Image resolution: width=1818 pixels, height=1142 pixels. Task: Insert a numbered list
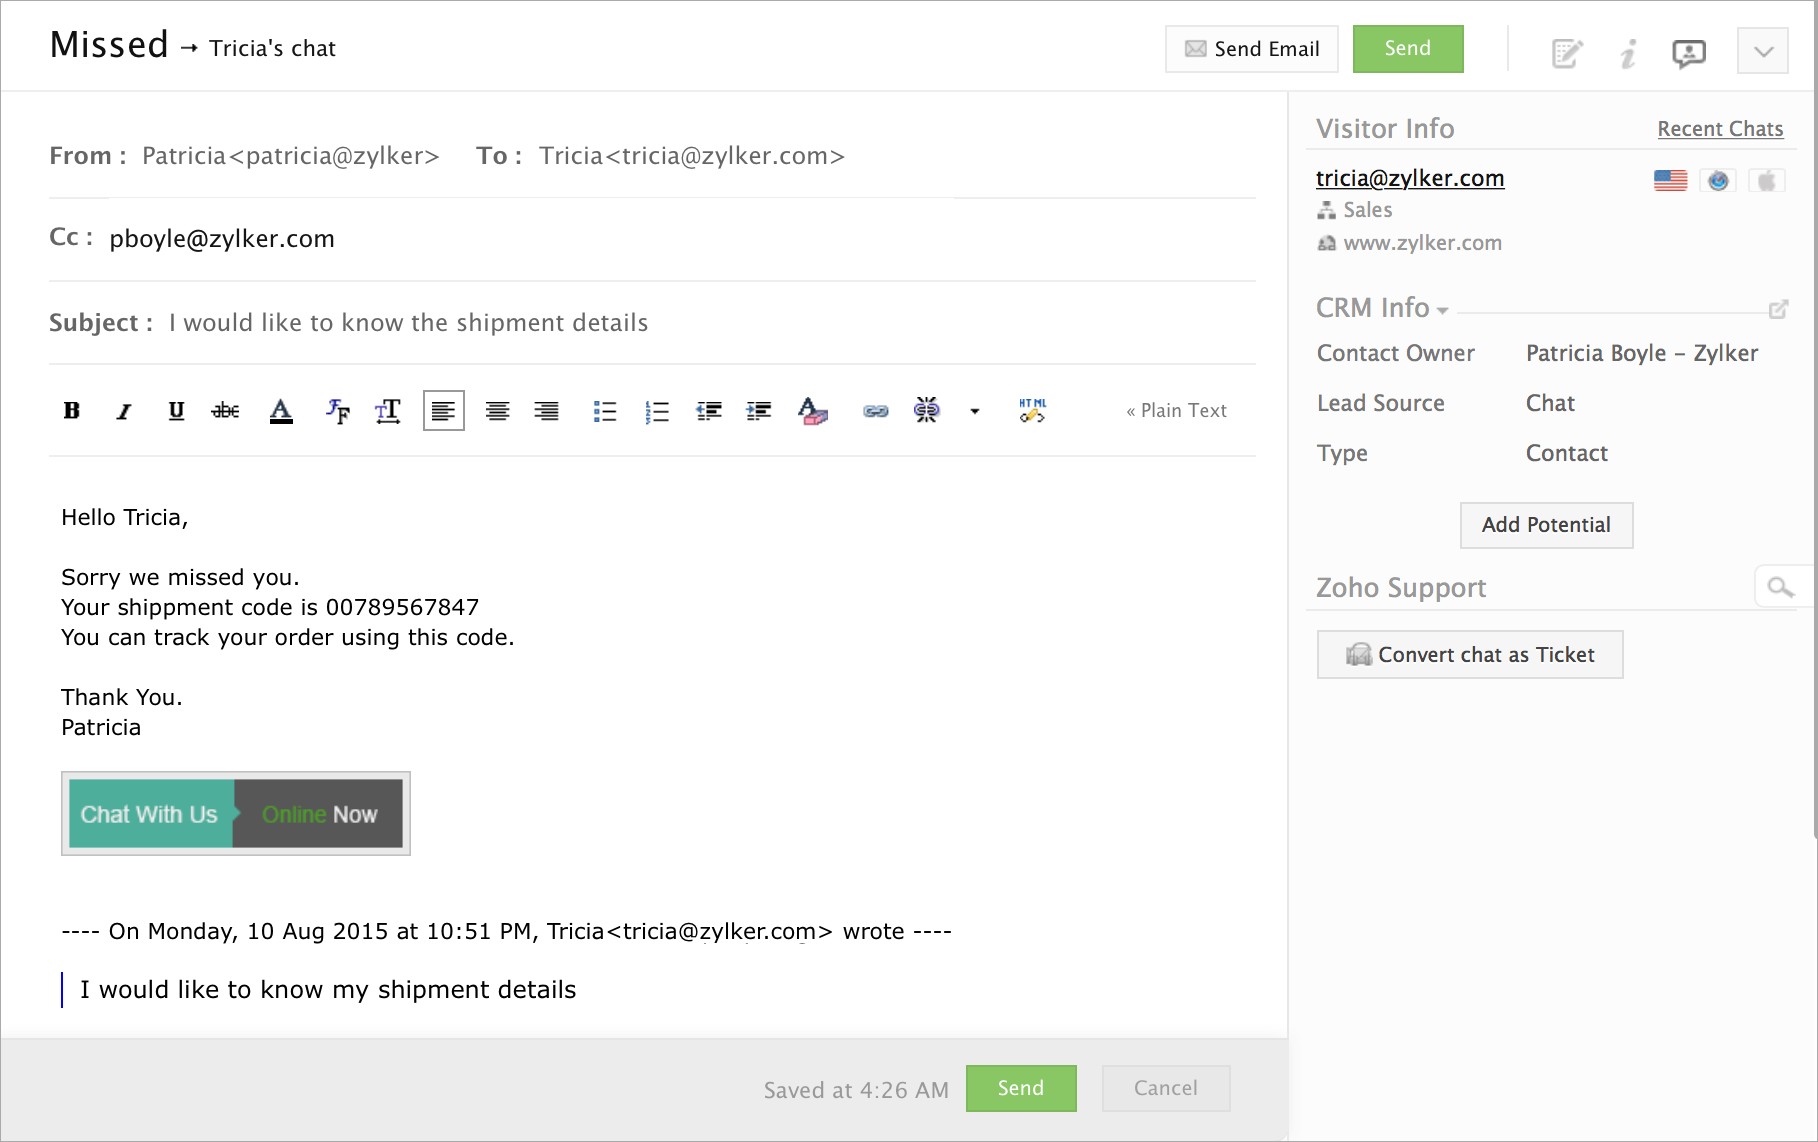coord(657,411)
